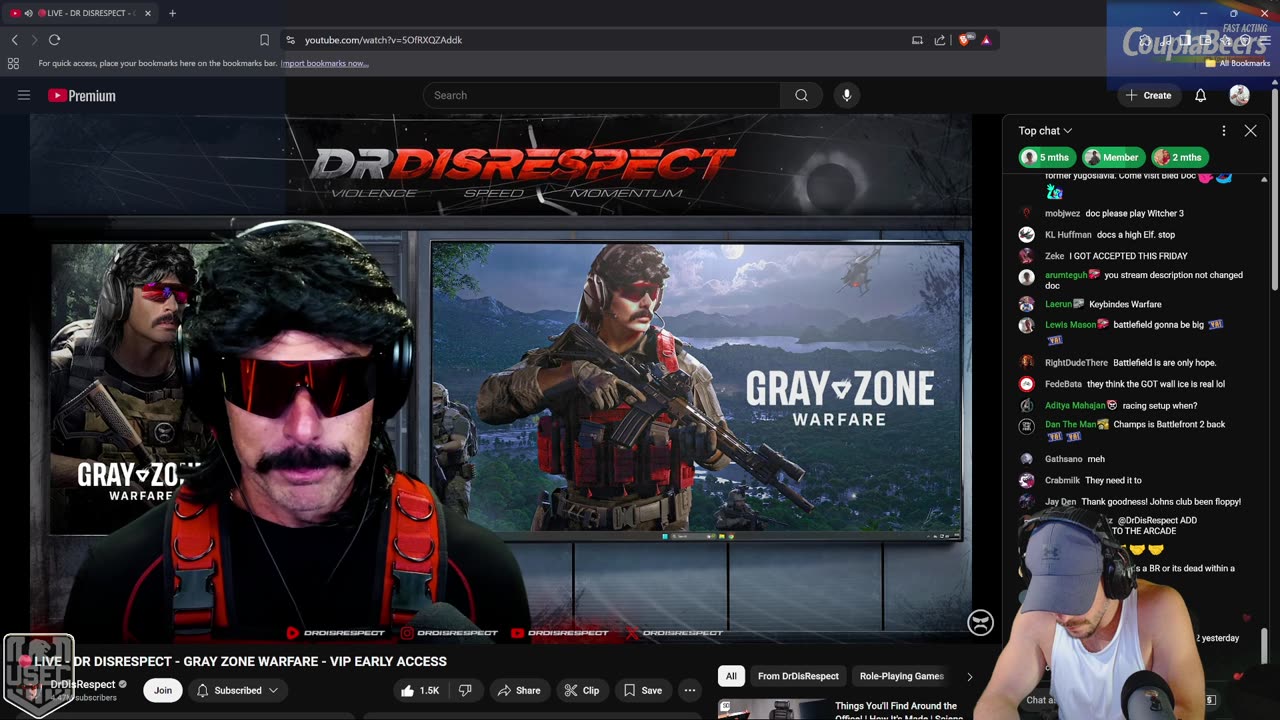
Task: Click Gathsano's 'meh' chat message
Action: [1096, 459]
